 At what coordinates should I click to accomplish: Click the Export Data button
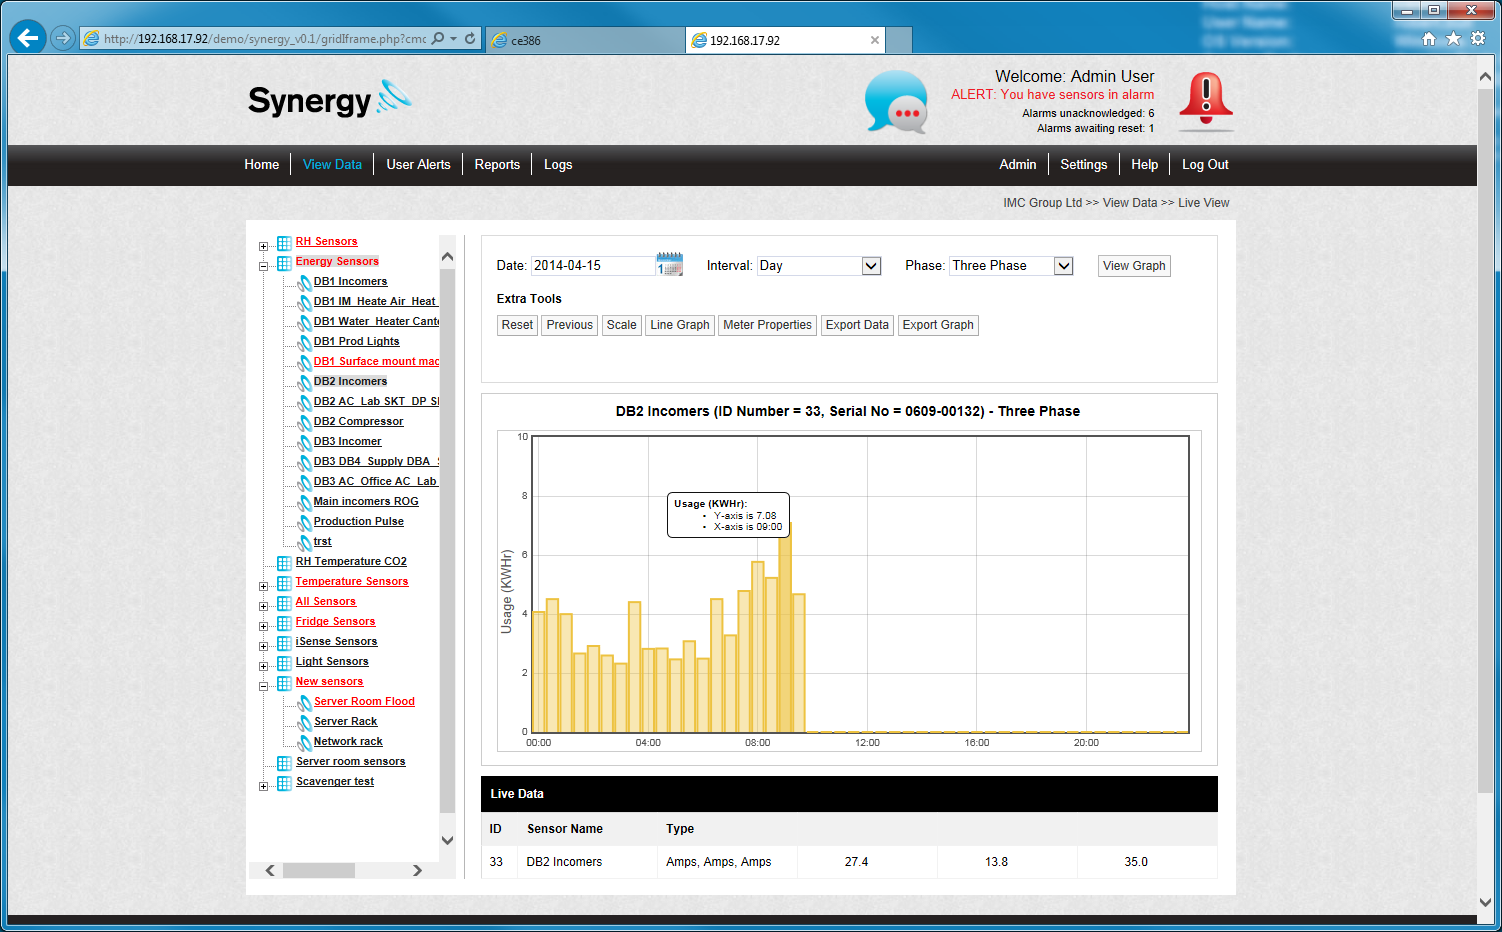[x=856, y=325]
